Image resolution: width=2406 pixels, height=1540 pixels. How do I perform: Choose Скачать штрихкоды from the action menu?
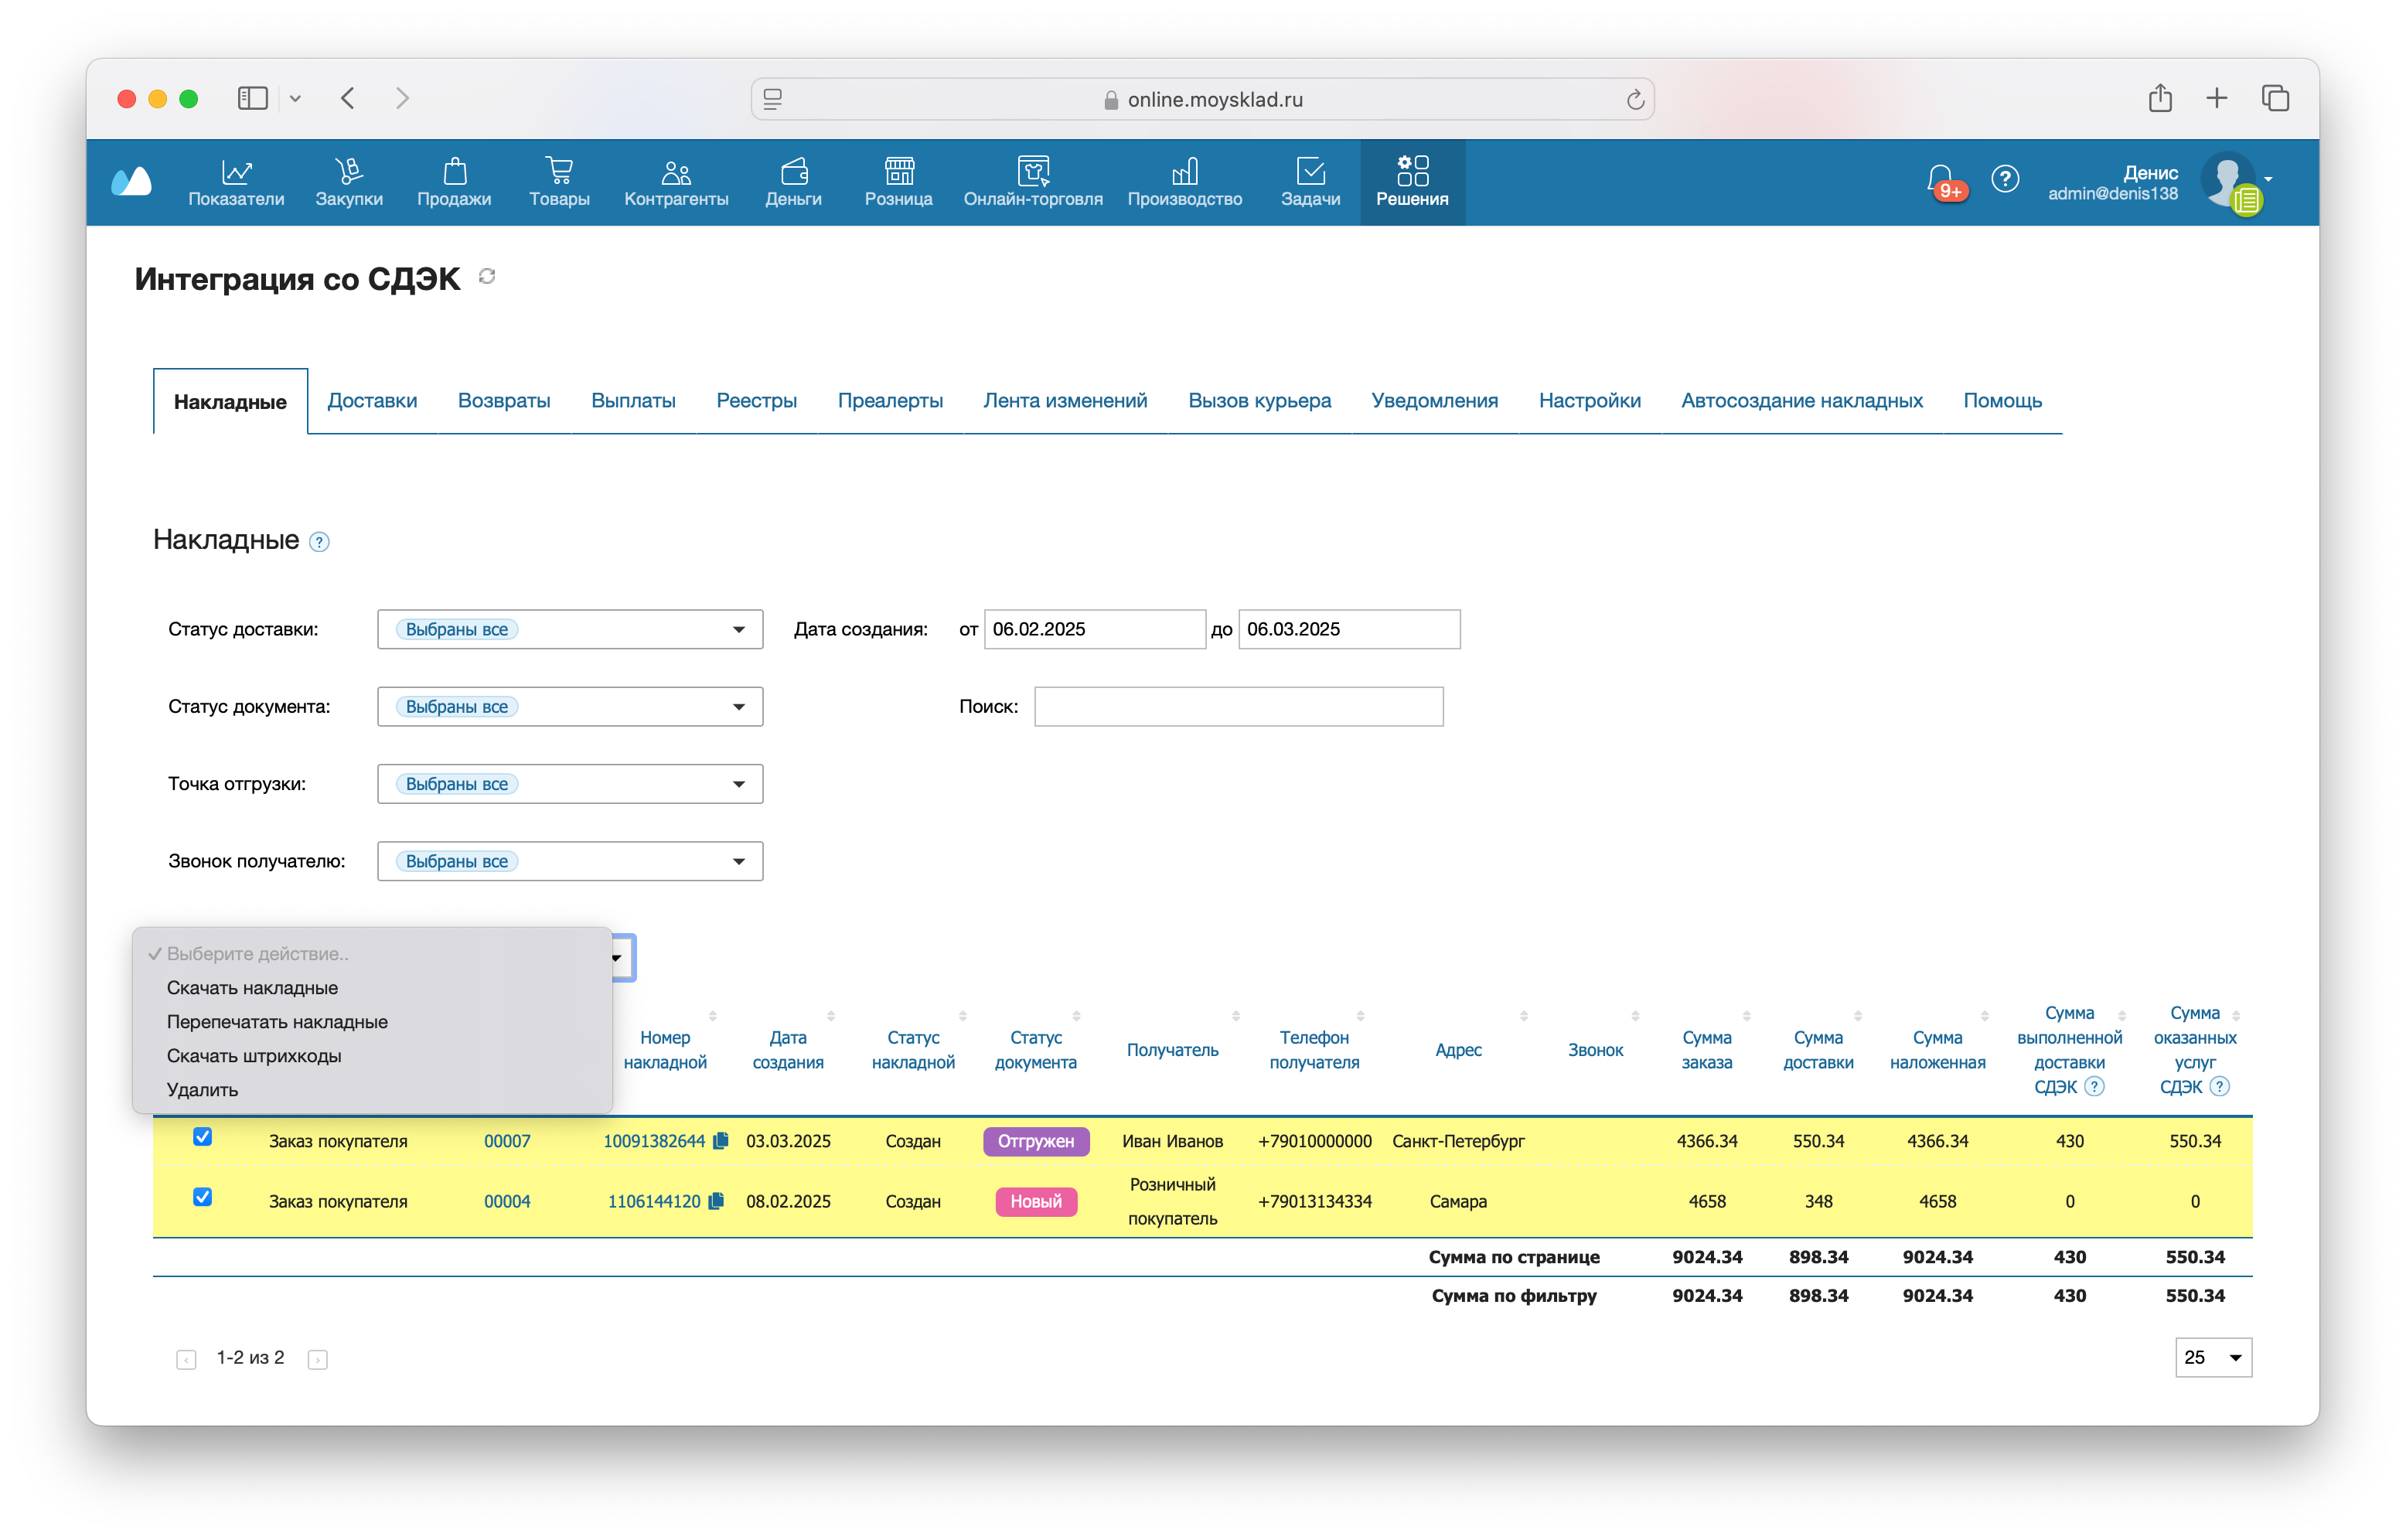pyautogui.click(x=254, y=1056)
